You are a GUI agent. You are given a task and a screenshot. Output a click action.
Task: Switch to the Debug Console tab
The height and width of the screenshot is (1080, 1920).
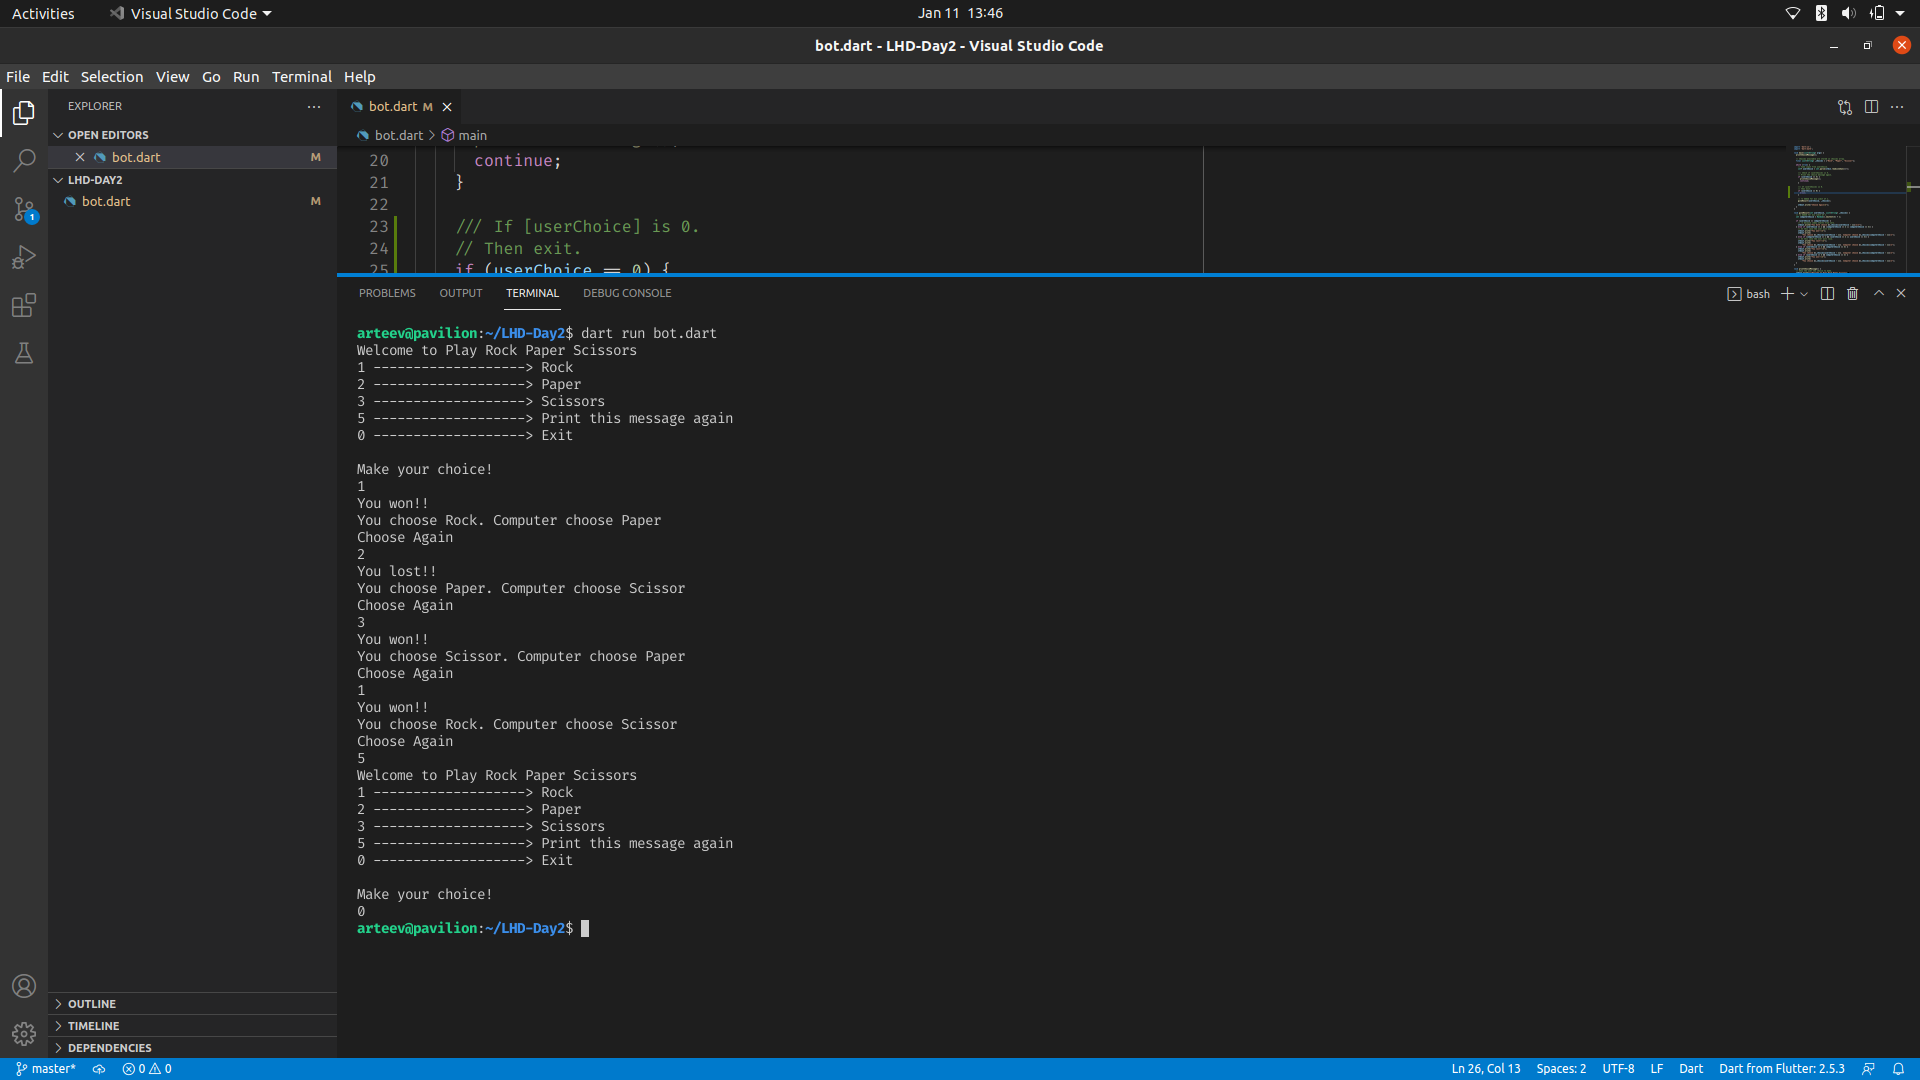click(627, 294)
